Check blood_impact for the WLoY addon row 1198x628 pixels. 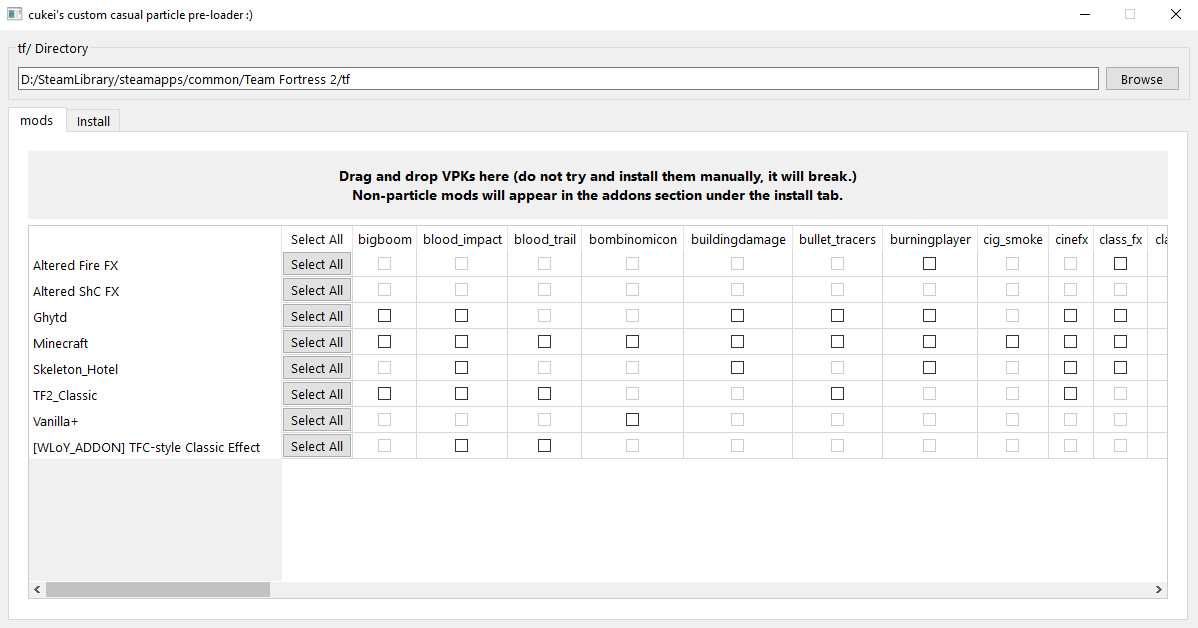coord(461,444)
